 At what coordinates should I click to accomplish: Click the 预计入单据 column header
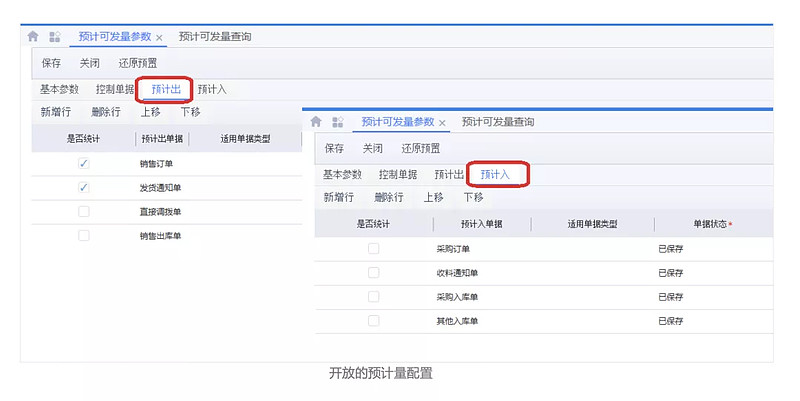(482, 224)
